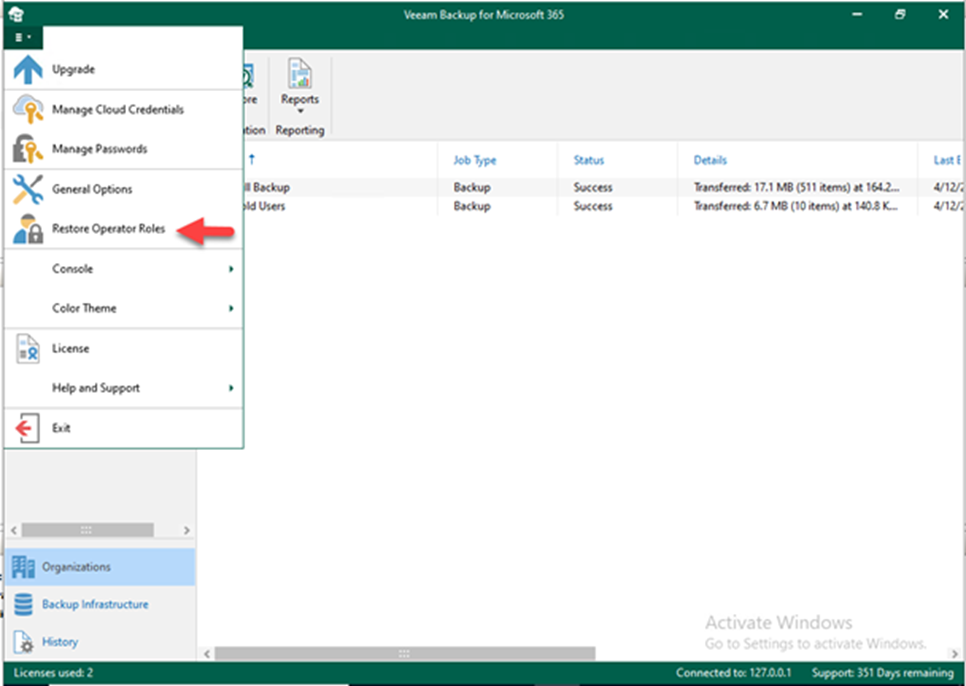
Task: Click navigation pane scroll right arrow
Action: (x=187, y=530)
